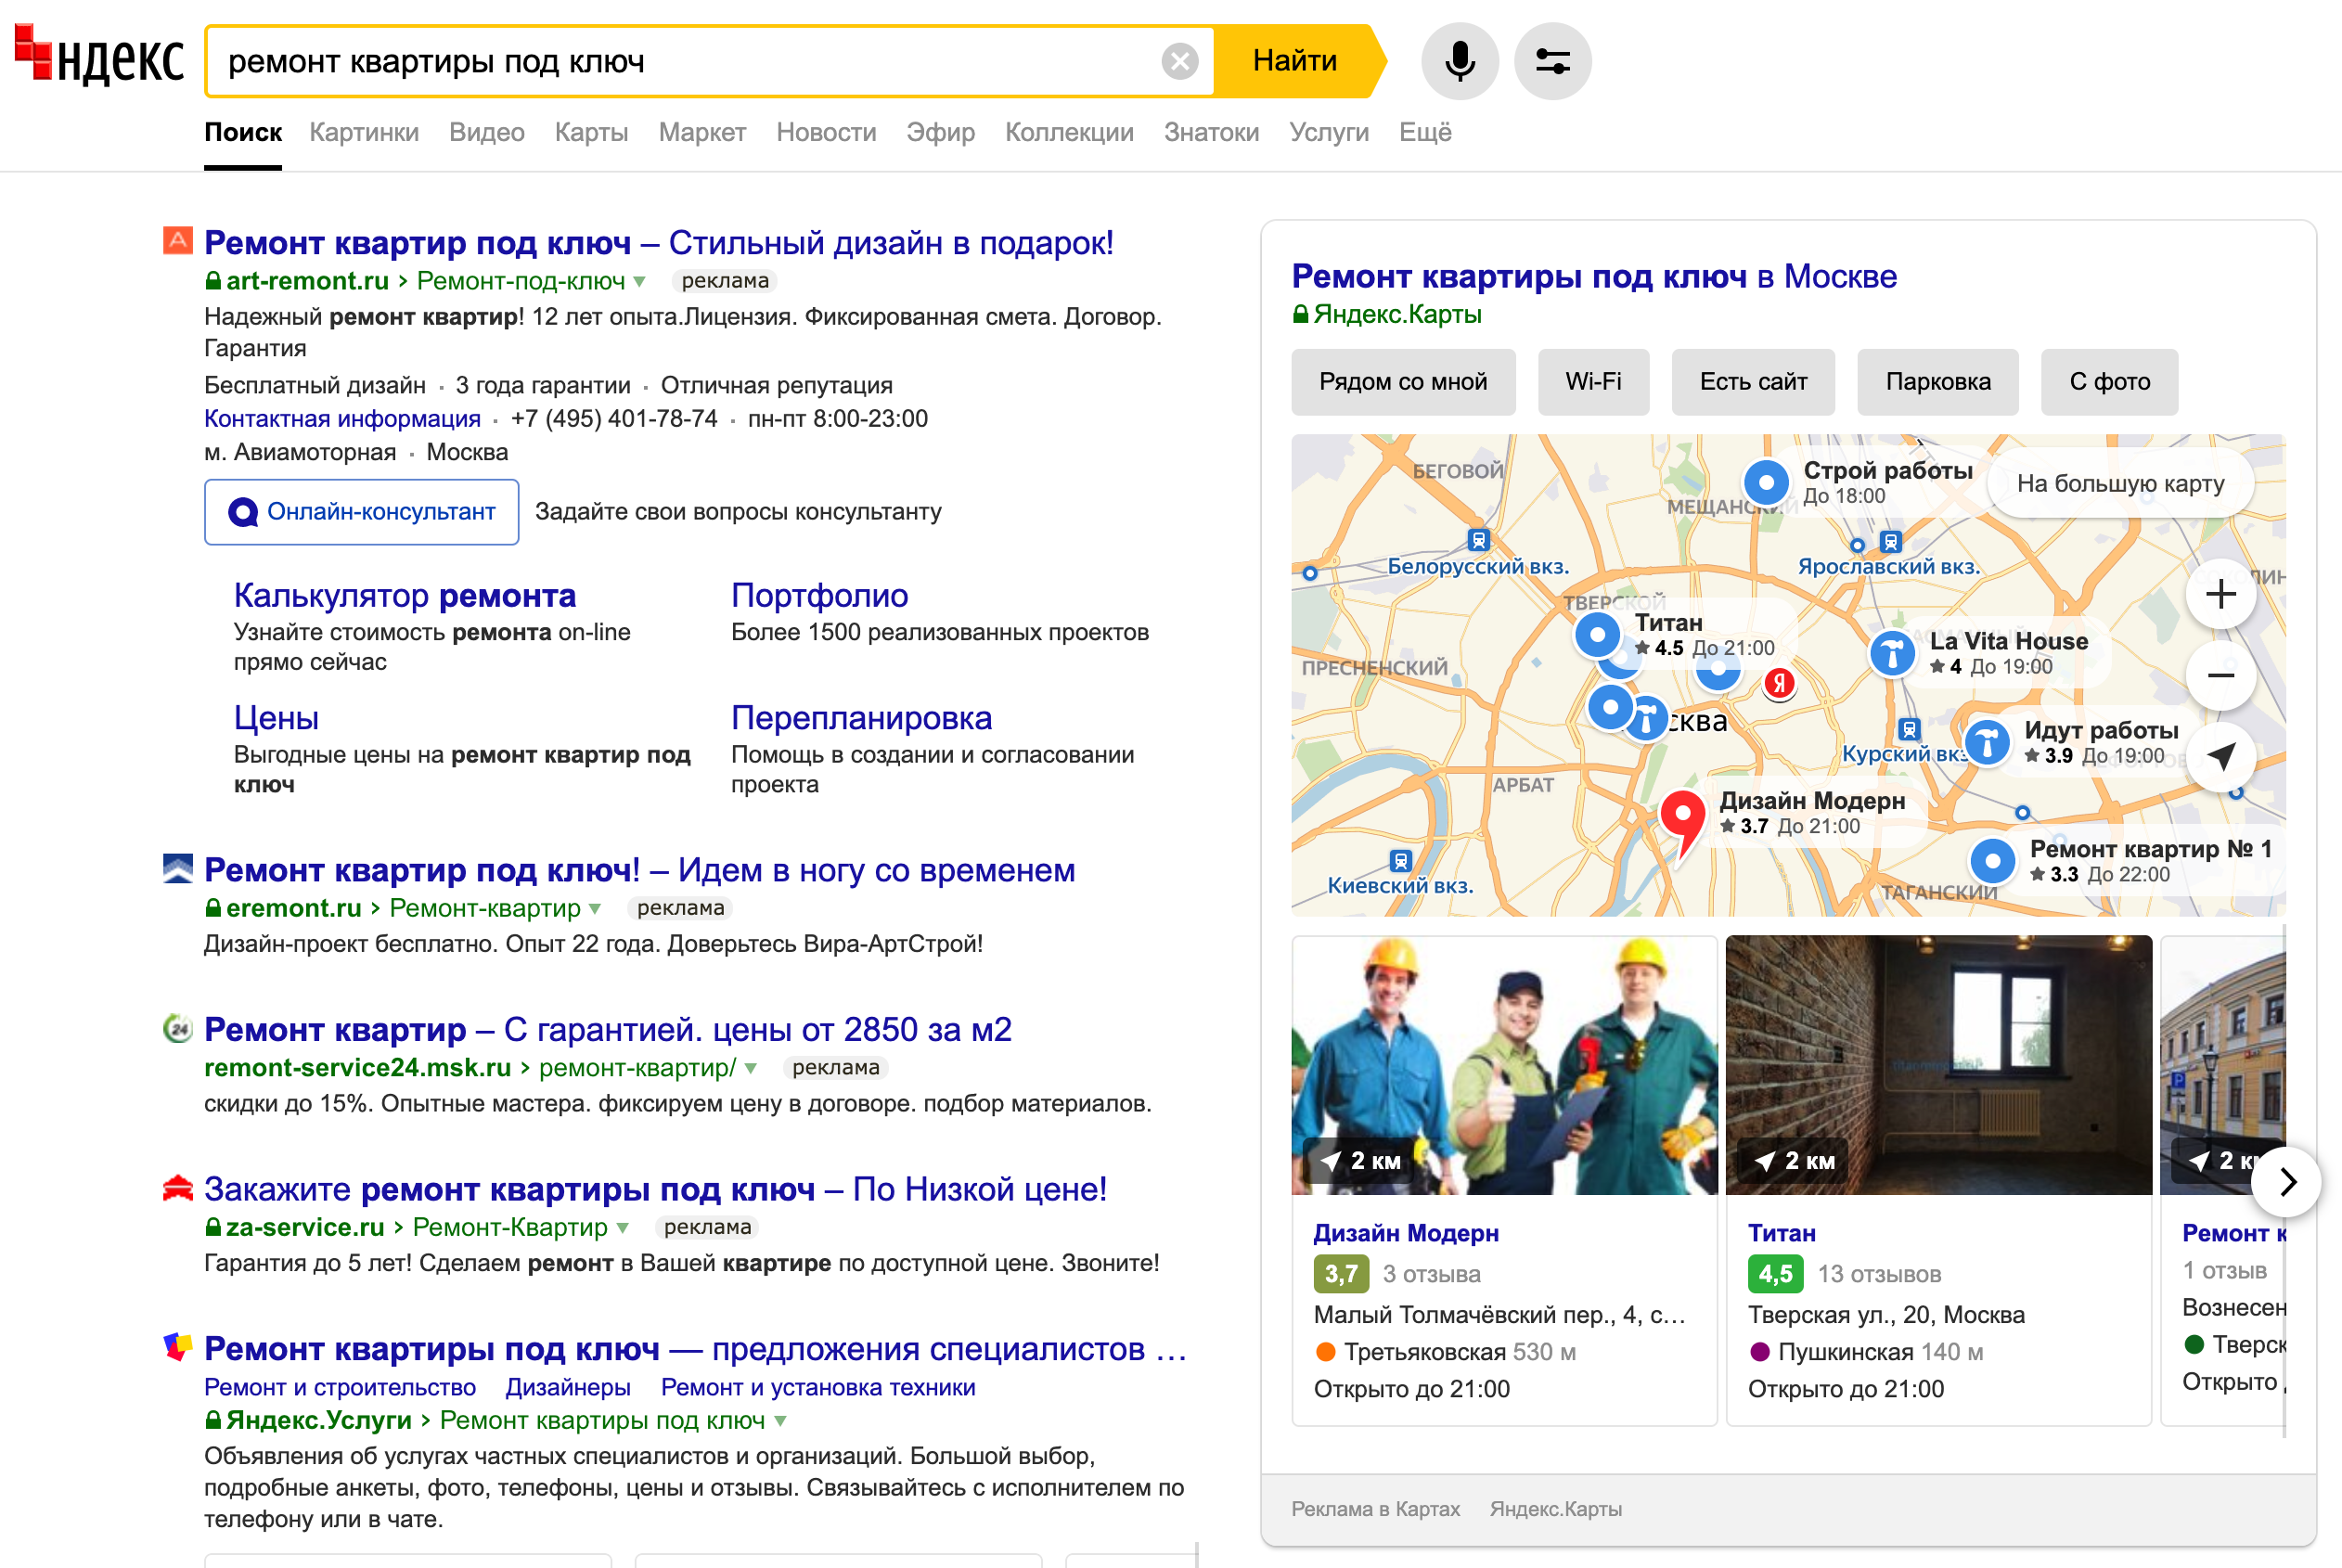Select the red Дизайн Модерн map pin

(x=1683, y=824)
